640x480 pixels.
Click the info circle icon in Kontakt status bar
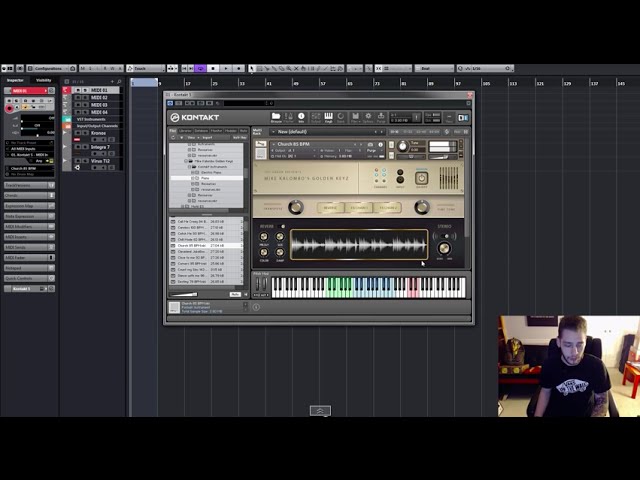[x=256, y=307]
